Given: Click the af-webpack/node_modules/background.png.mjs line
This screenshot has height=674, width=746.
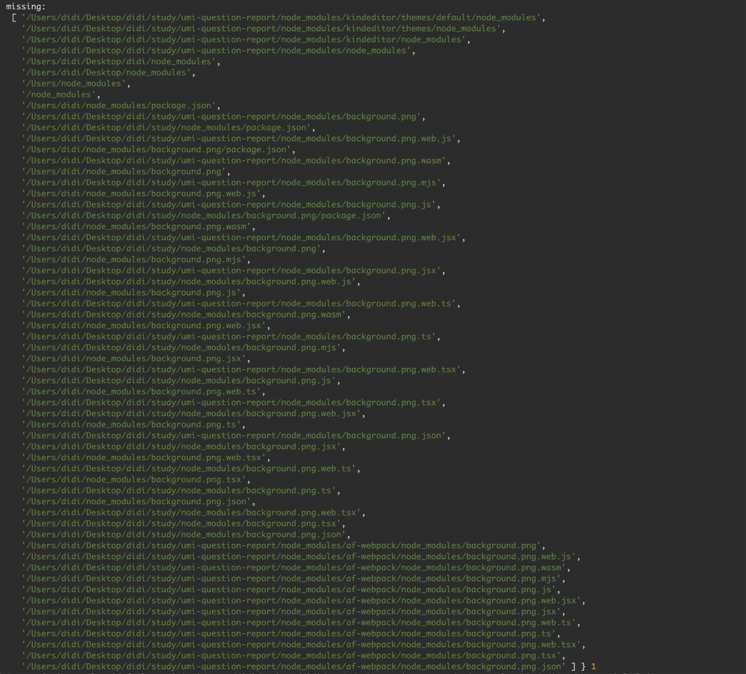Looking at the screenshot, I should (x=294, y=579).
